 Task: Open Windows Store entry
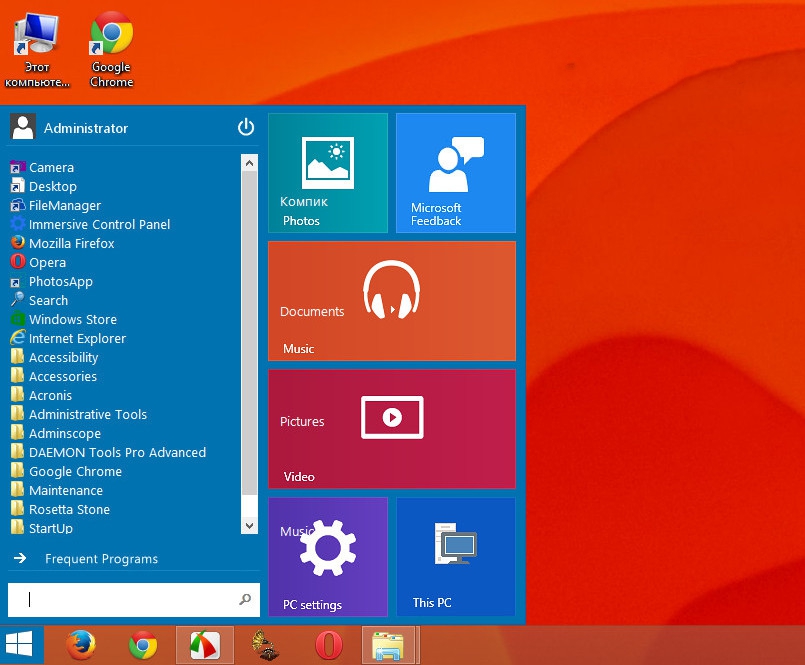click(x=63, y=319)
